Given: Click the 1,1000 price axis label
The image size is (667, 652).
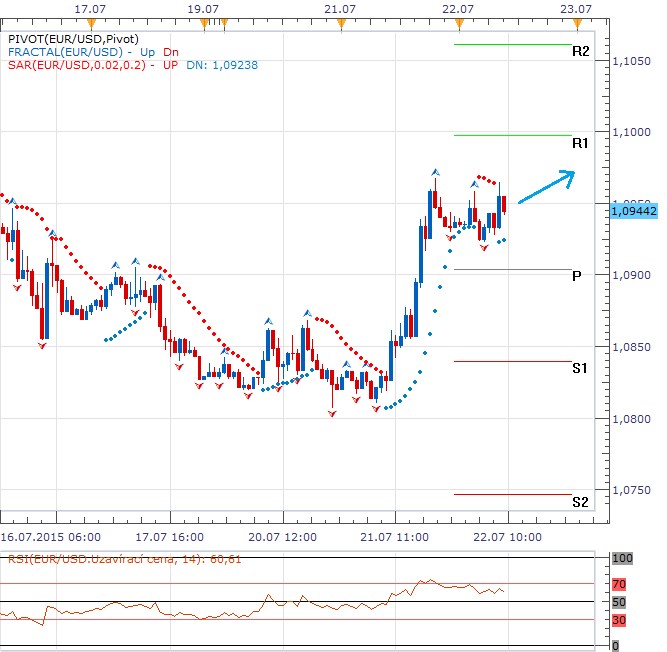Looking at the screenshot, I should 632,133.
